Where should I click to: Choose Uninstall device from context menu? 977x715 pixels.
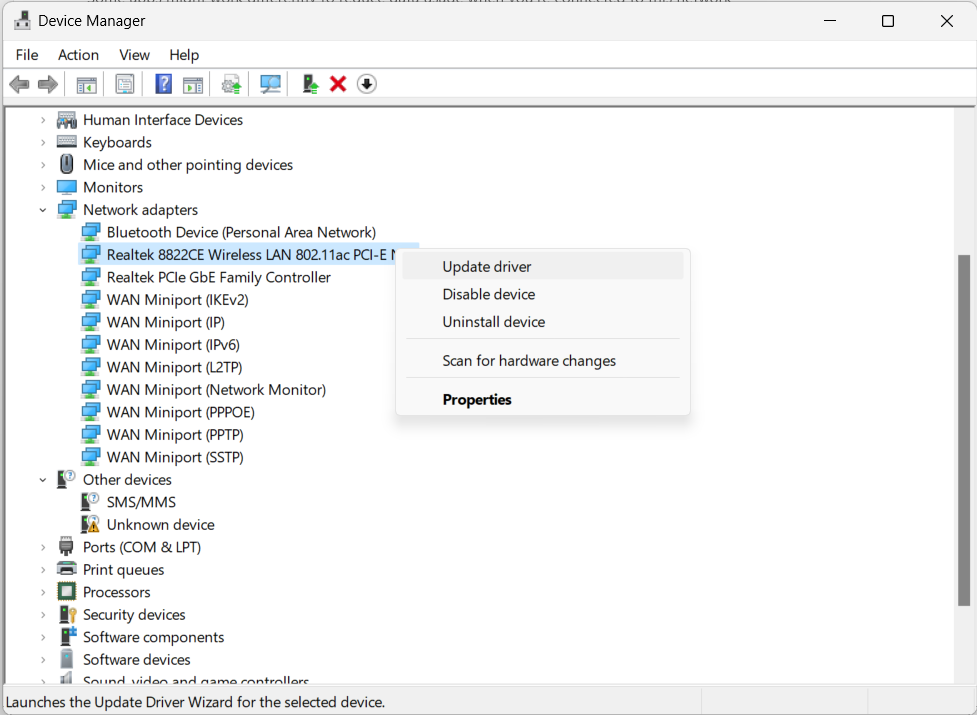pyautogui.click(x=494, y=322)
